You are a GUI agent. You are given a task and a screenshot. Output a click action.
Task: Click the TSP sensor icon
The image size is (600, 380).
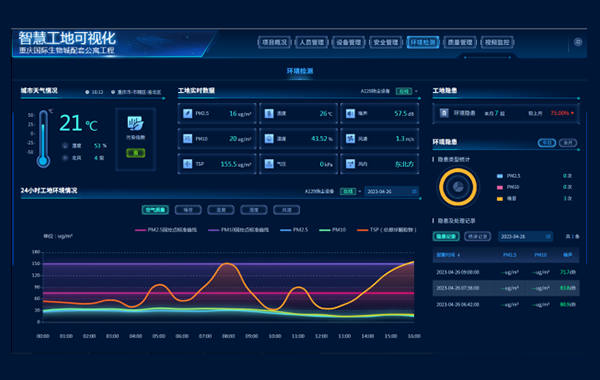pyautogui.click(x=188, y=164)
